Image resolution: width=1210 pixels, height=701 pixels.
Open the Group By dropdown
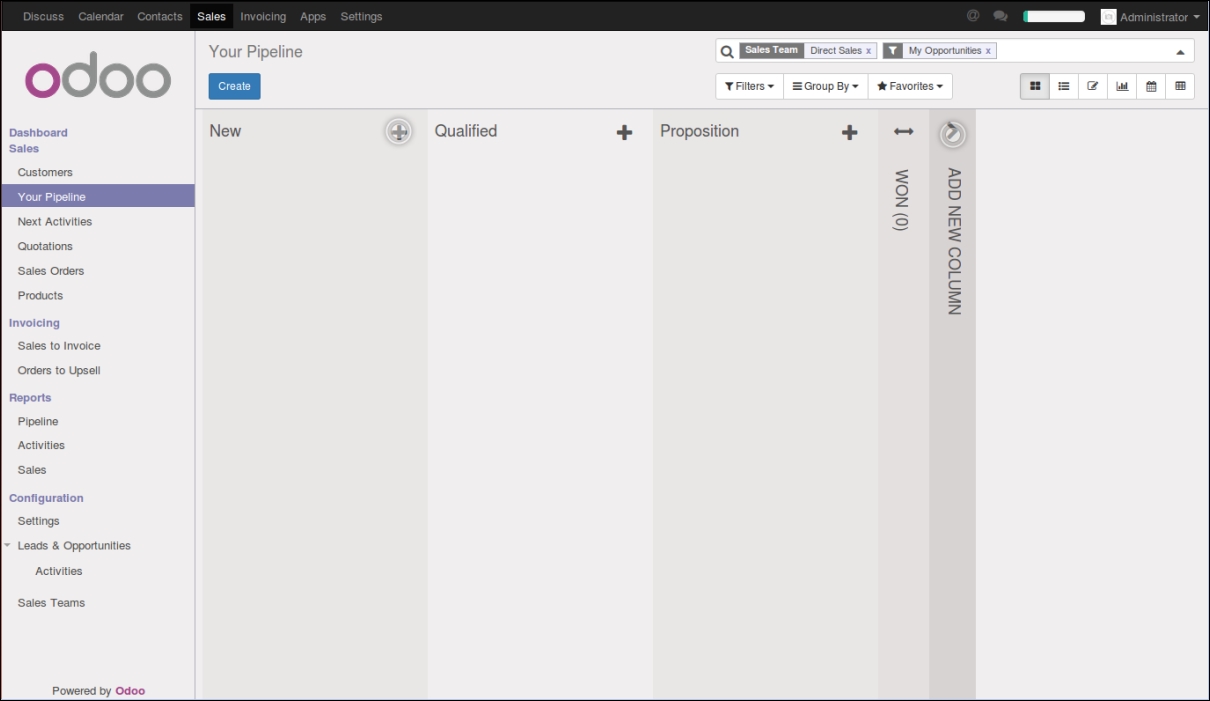pos(825,86)
